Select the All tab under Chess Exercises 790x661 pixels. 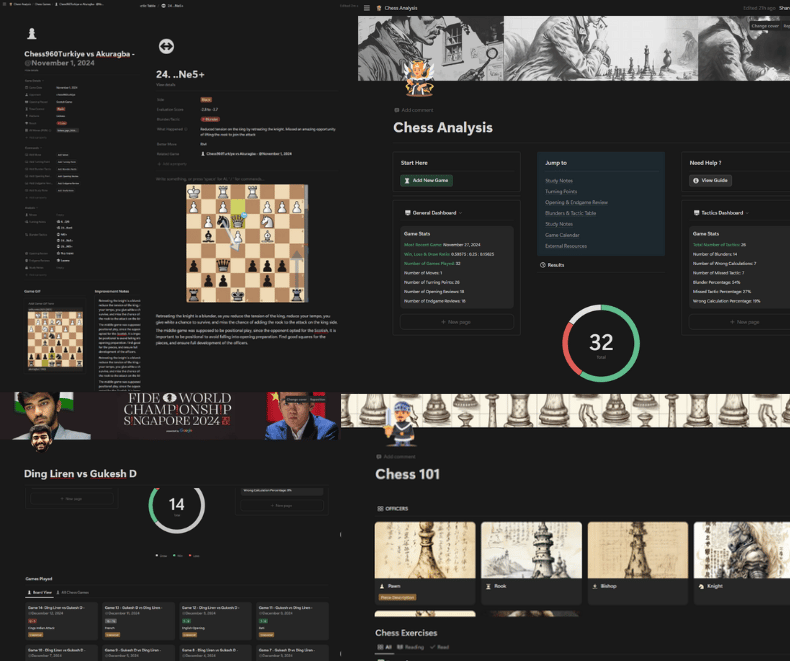click(384, 647)
